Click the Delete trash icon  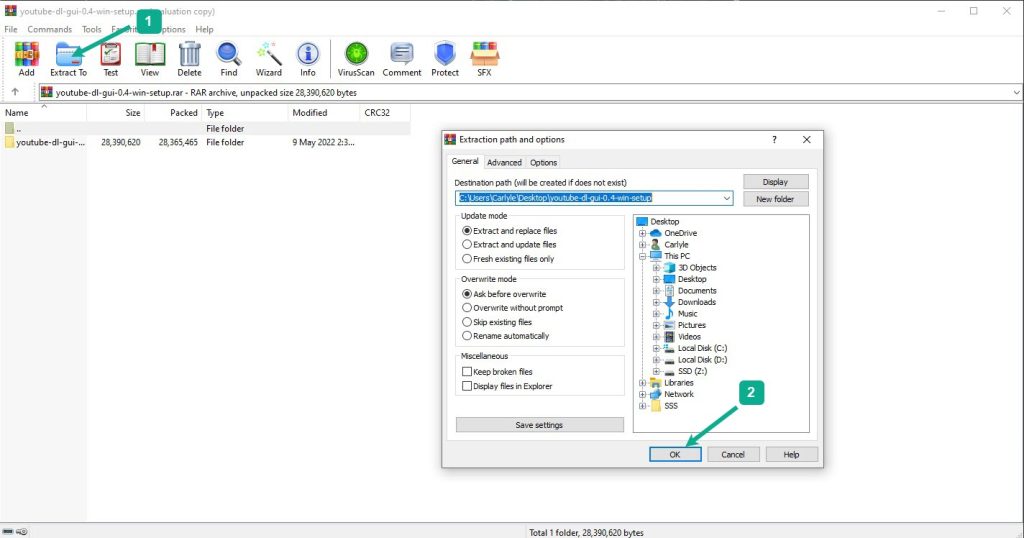click(189, 59)
